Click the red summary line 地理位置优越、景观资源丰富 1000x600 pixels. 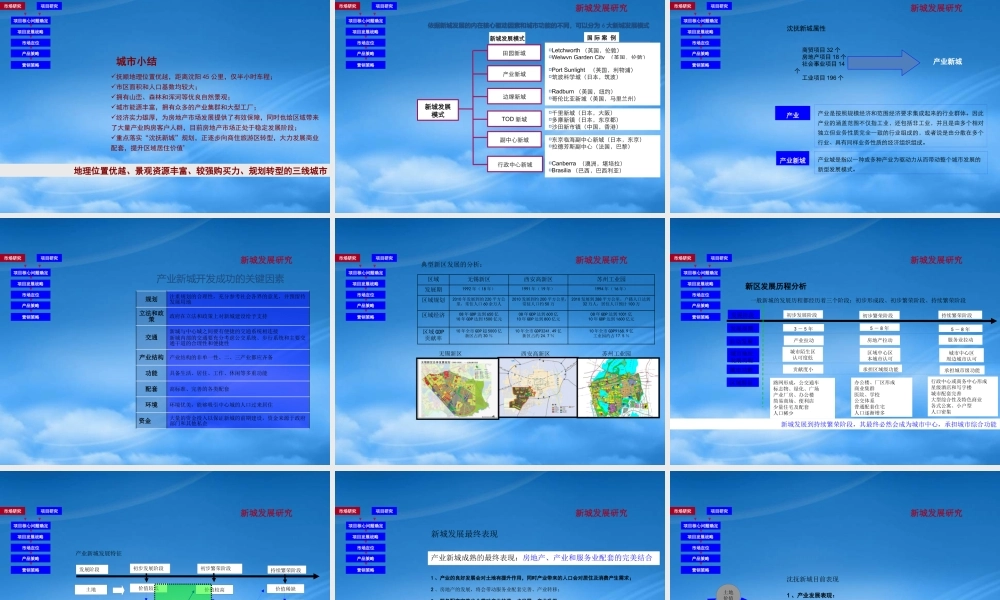tap(200, 171)
